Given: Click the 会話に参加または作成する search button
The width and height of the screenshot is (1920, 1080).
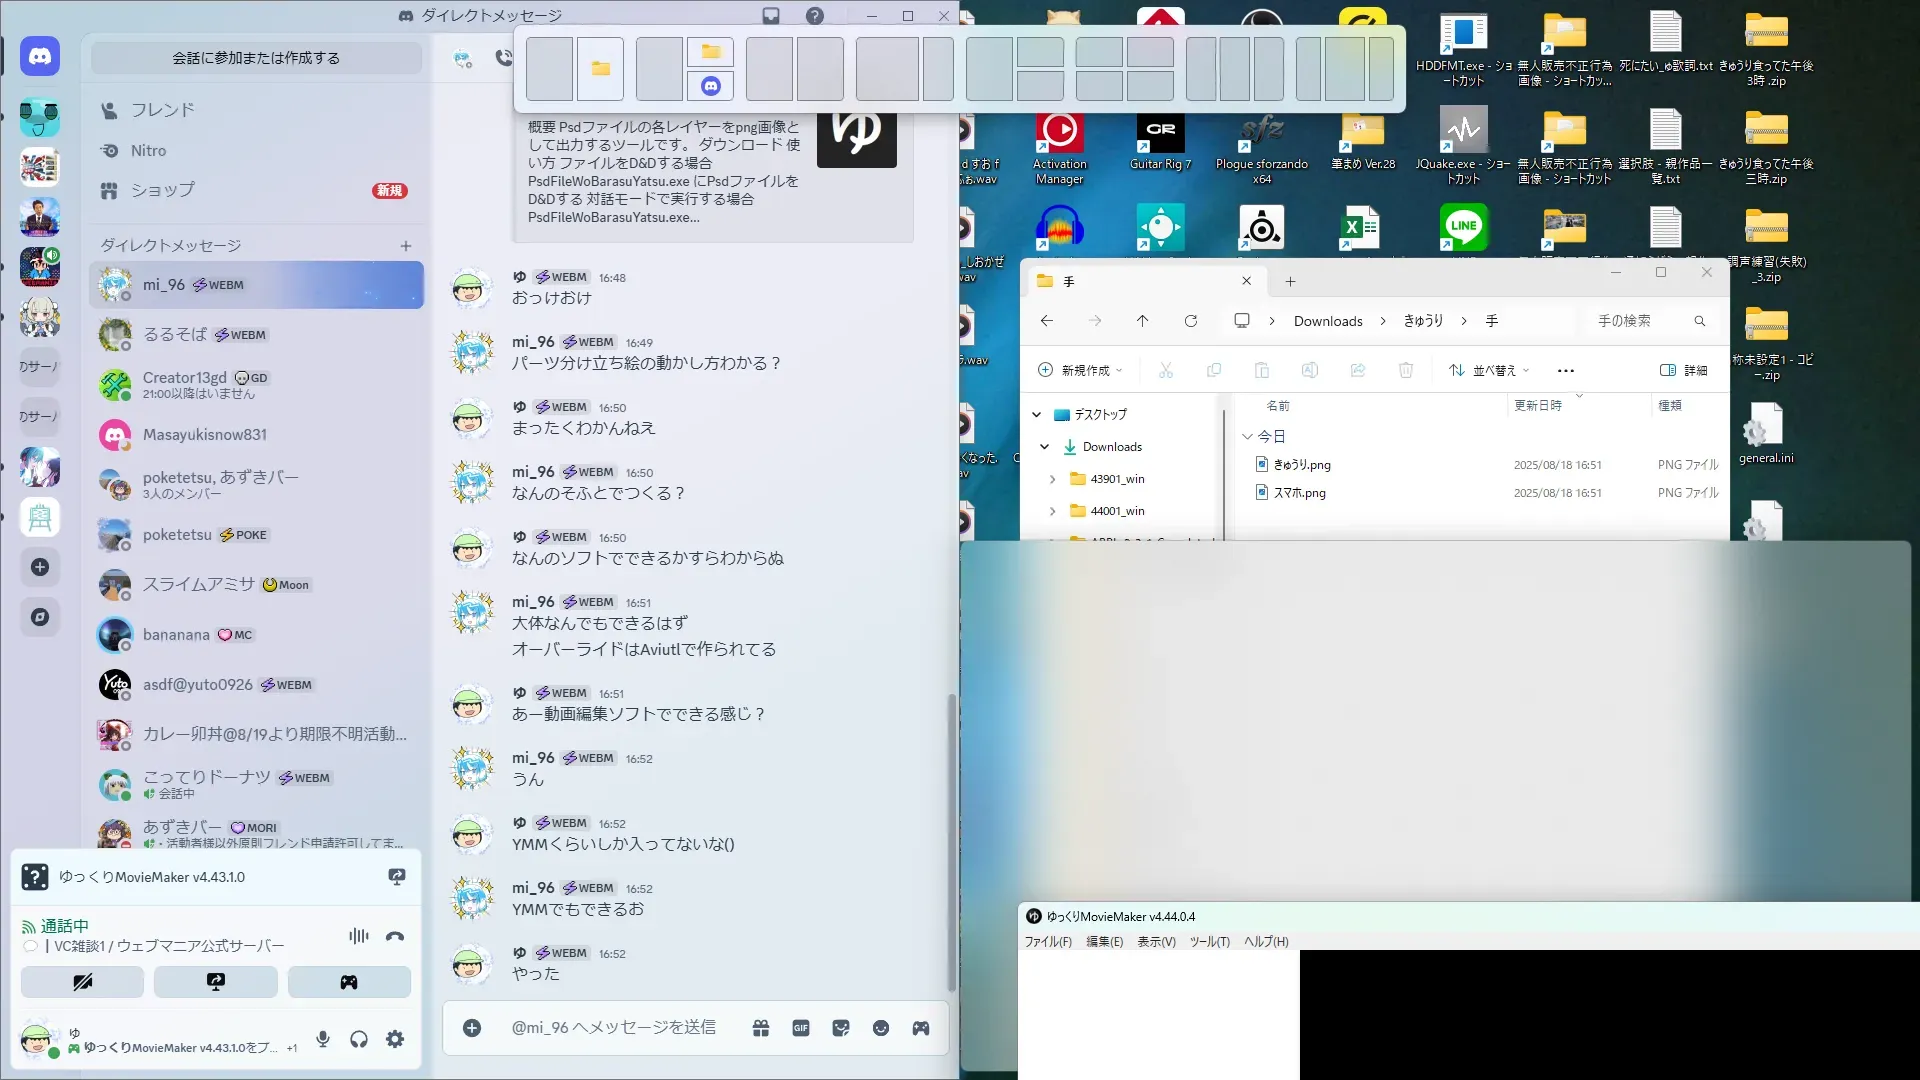Looking at the screenshot, I should [x=256, y=58].
